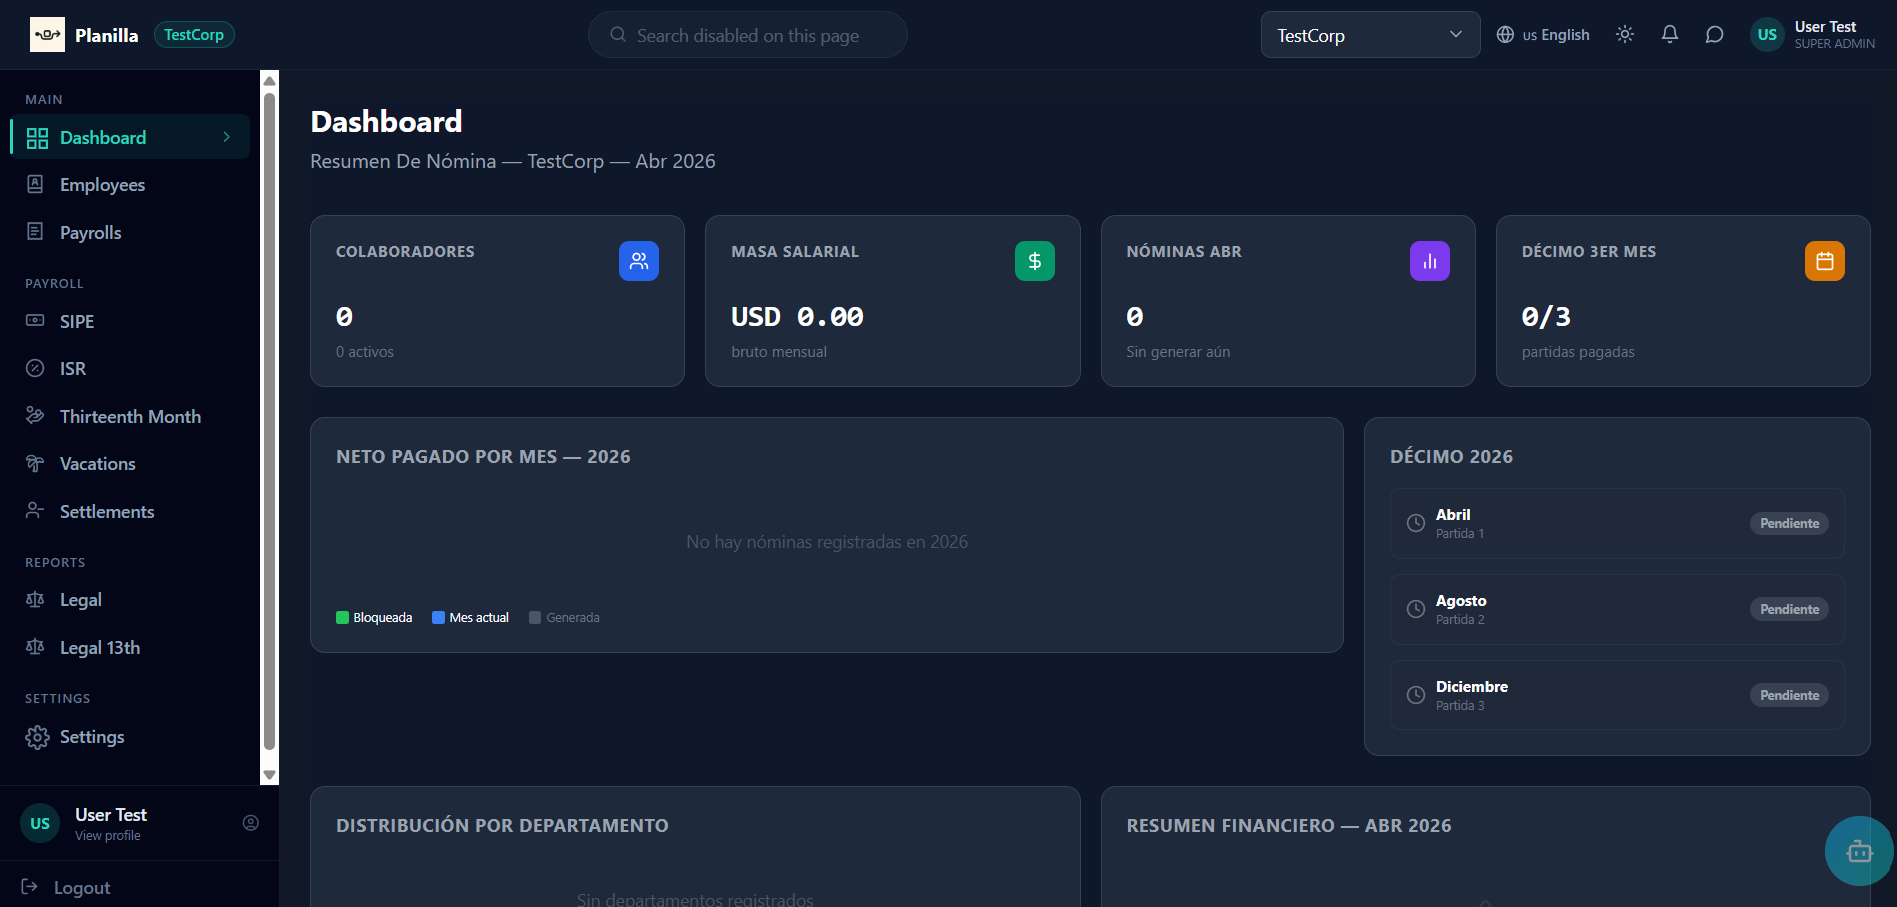
Task: Expand the Dashboard chevron arrow
Action: point(227,137)
